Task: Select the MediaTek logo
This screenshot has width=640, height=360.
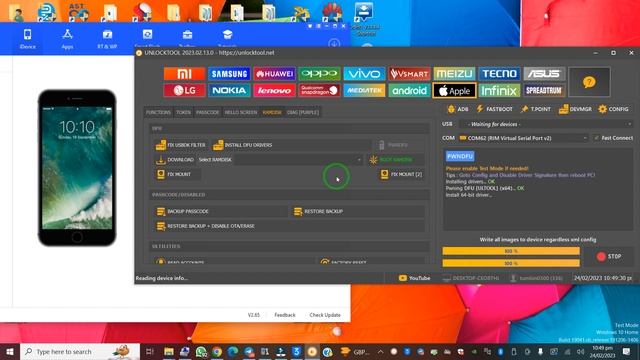Action: tap(364, 91)
